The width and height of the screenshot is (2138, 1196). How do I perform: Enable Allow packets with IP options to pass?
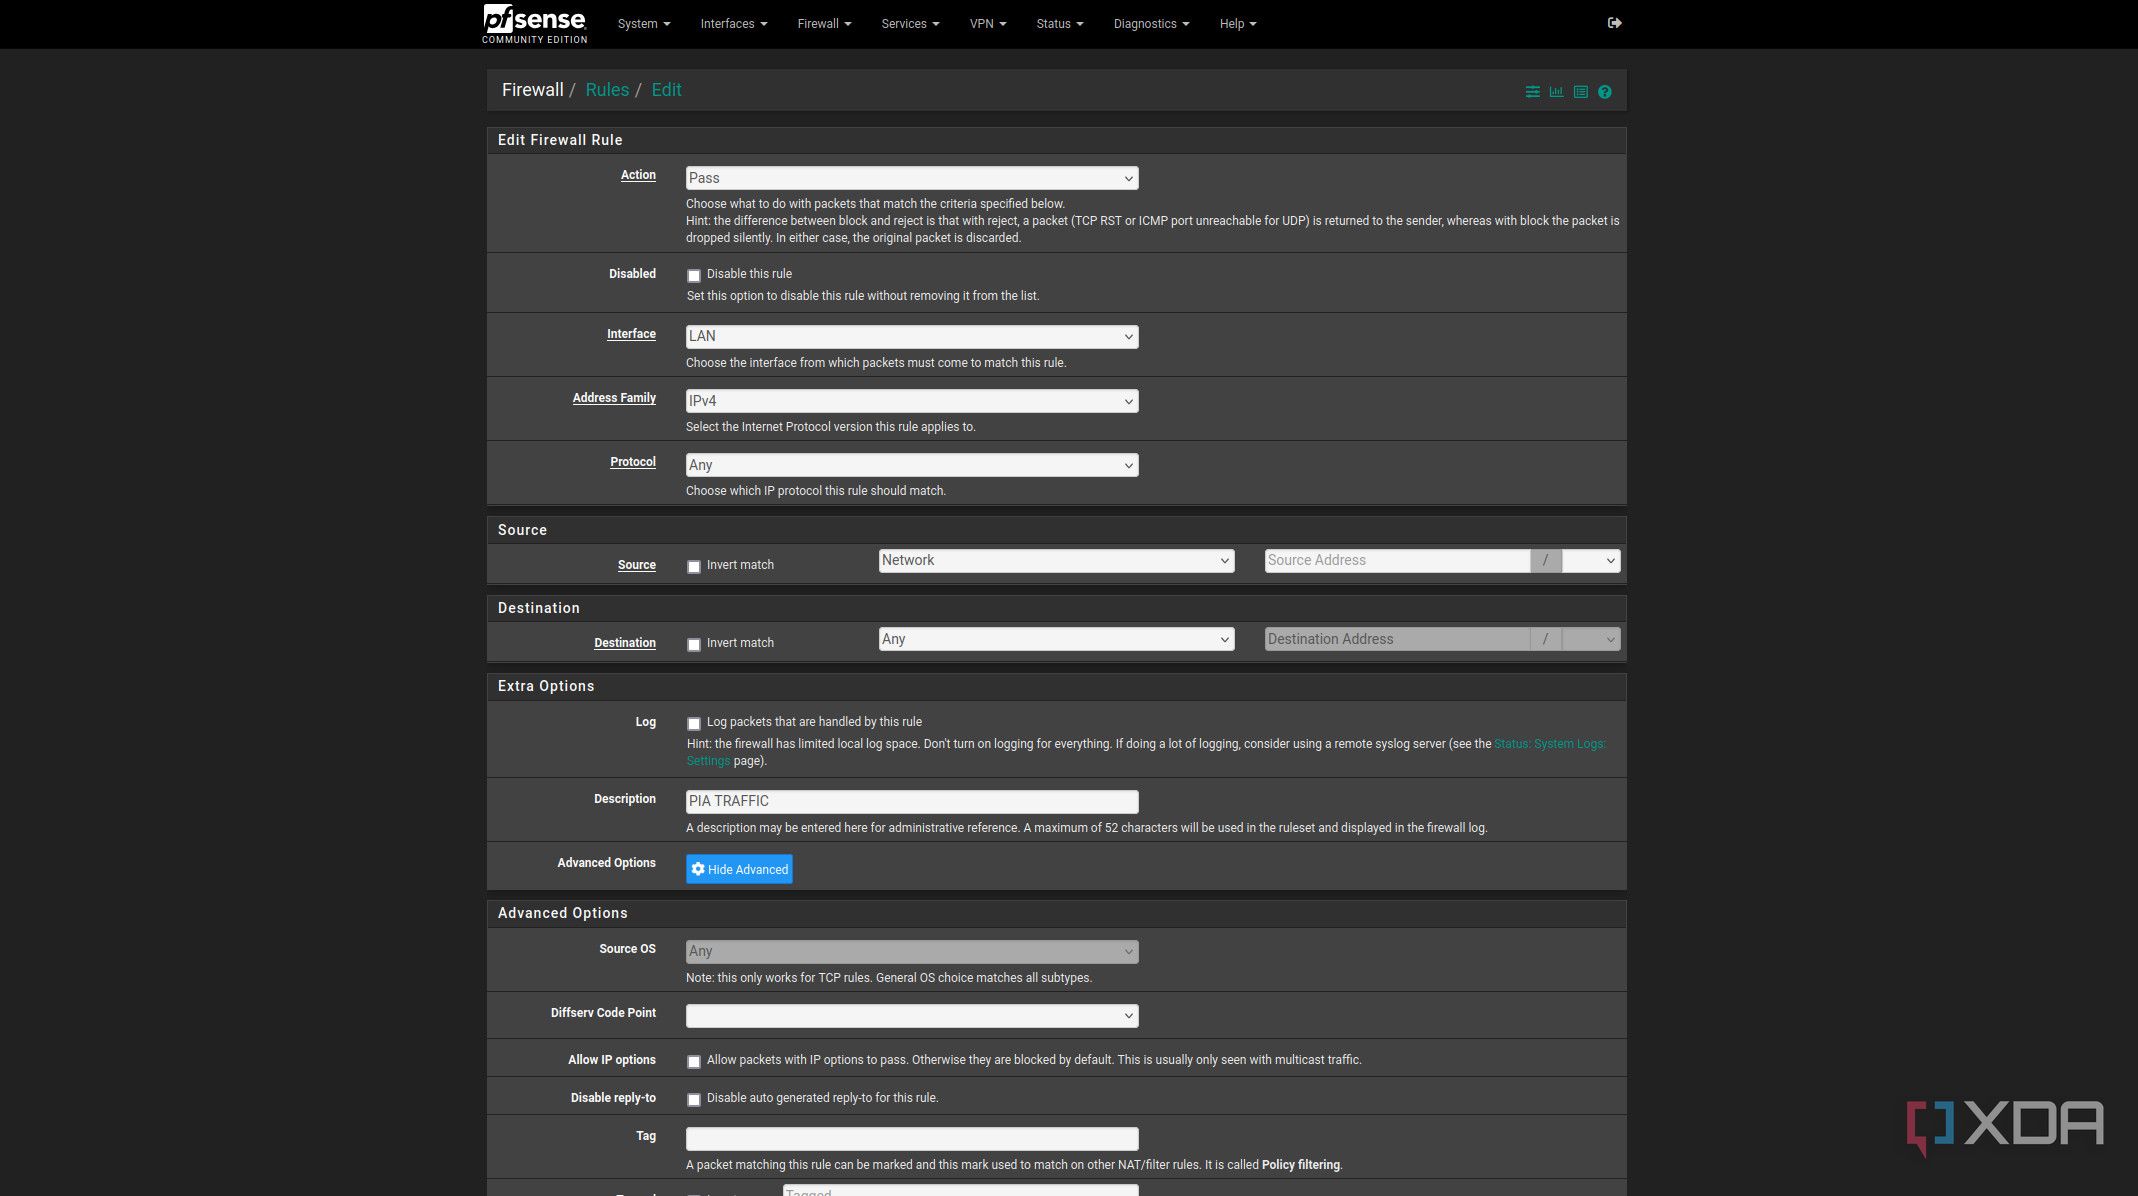[694, 1061]
